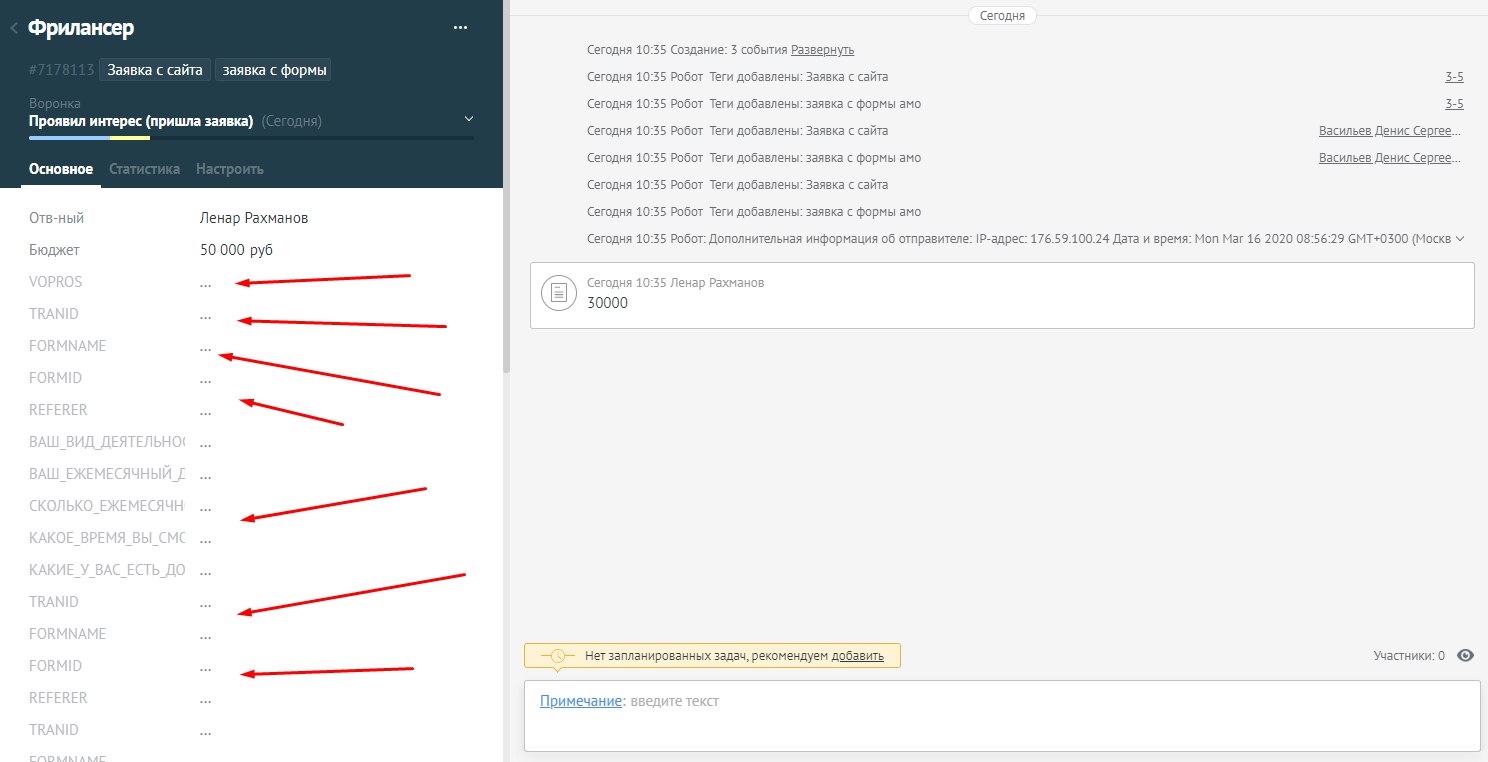
Task: Expand the pipeline stage dropdown chevron
Action: pyautogui.click(x=468, y=119)
